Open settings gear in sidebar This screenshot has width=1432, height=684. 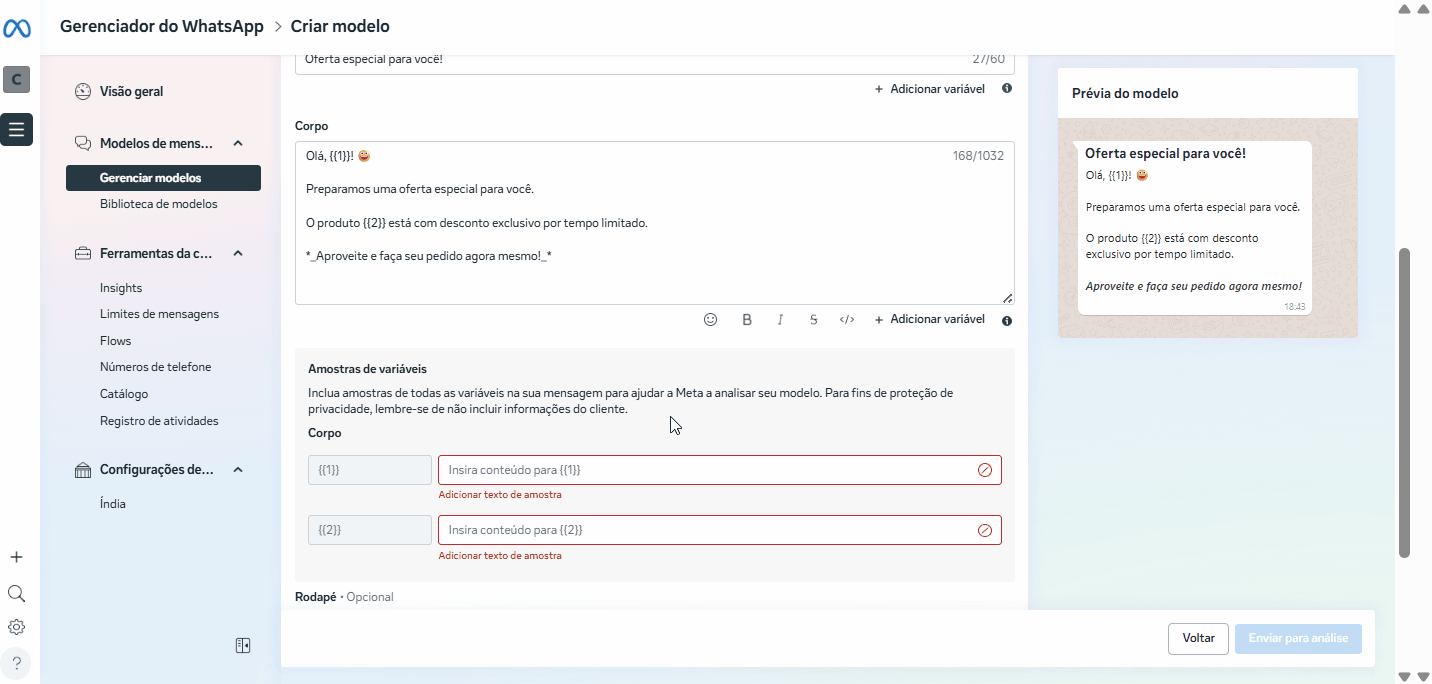[16, 627]
